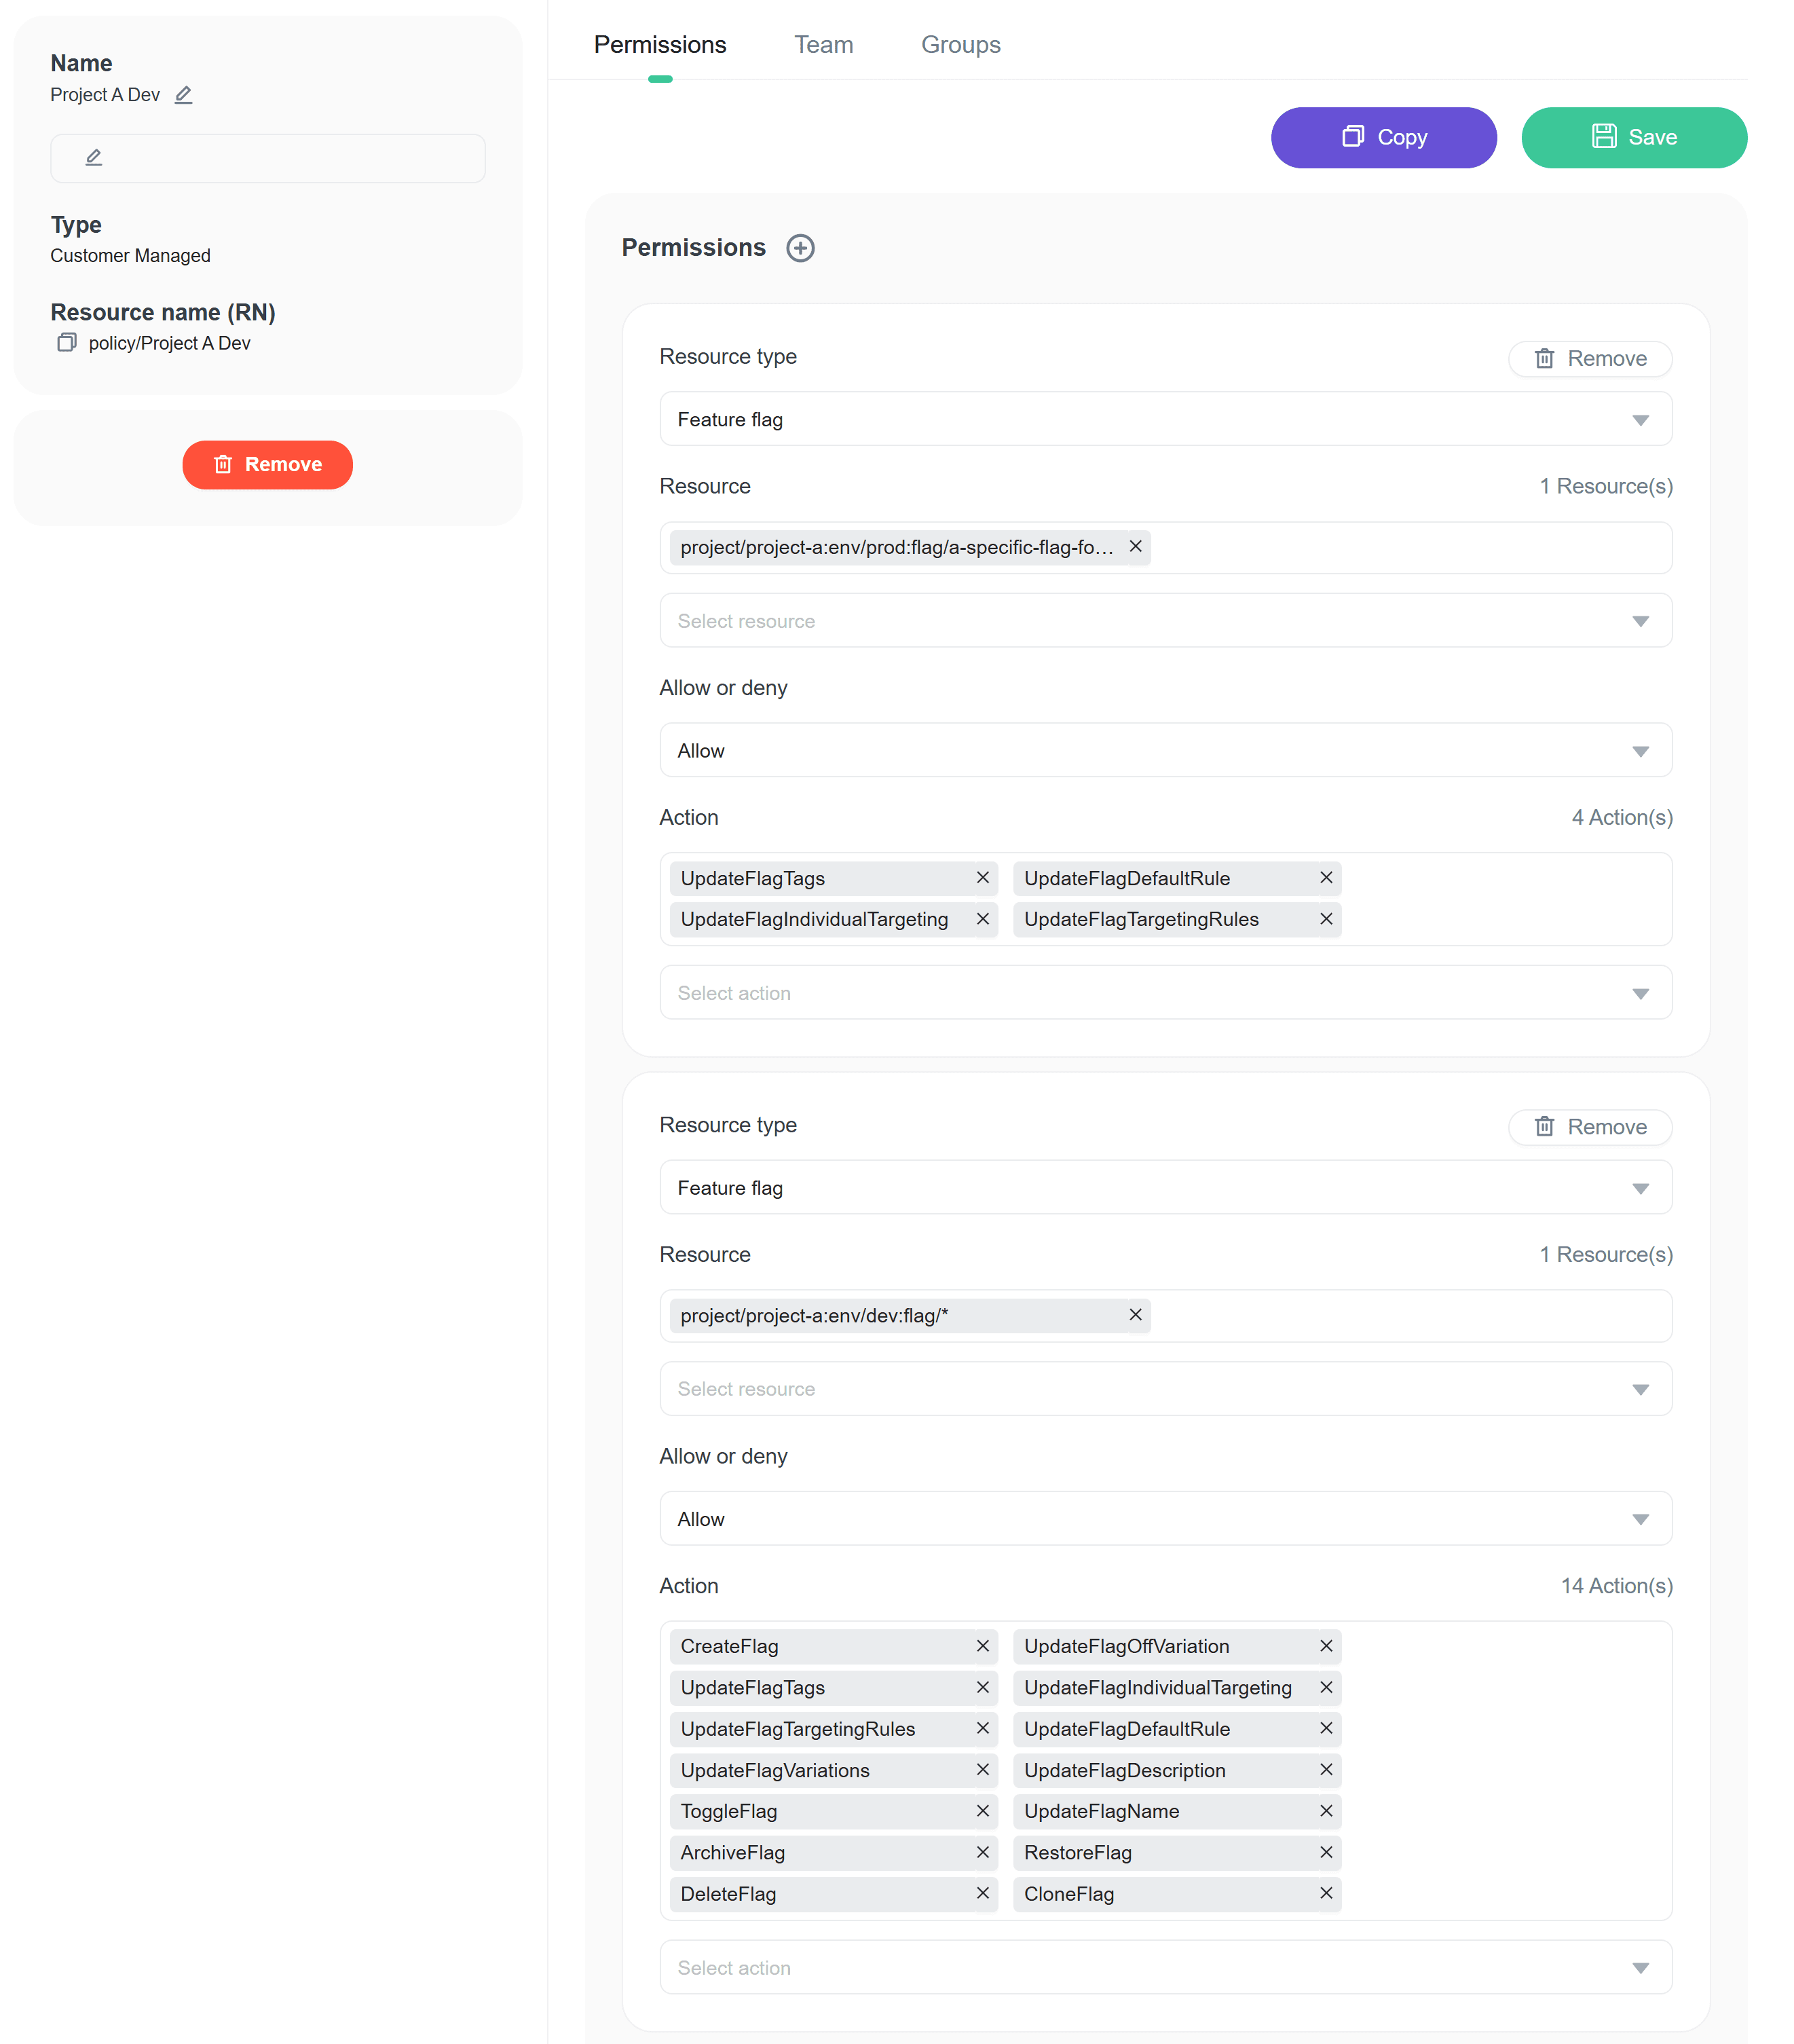Open the first Select resource dropdown

pyautogui.click(x=1165, y=621)
